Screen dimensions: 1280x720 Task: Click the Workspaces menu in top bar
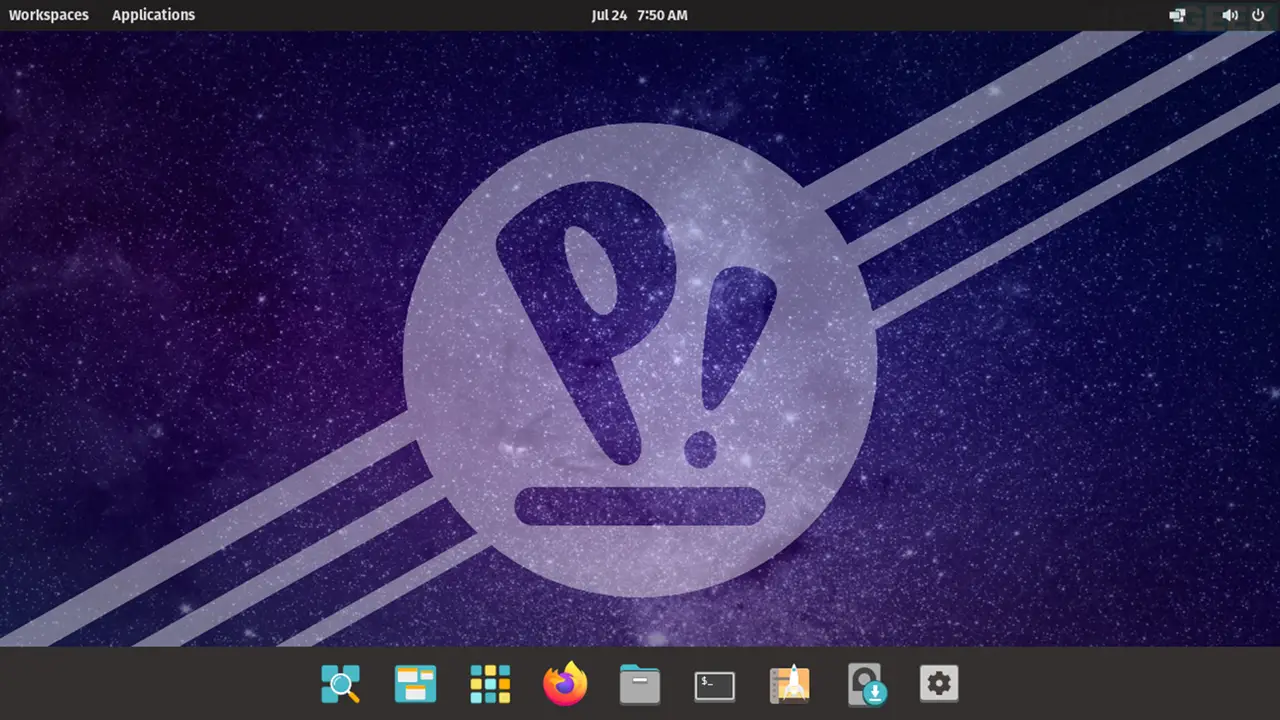coord(49,15)
